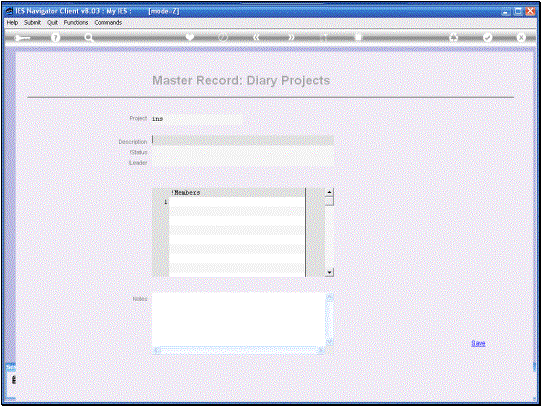Open the question mark help icon
This screenshot has width=541, height=406.
pos(55,37)
